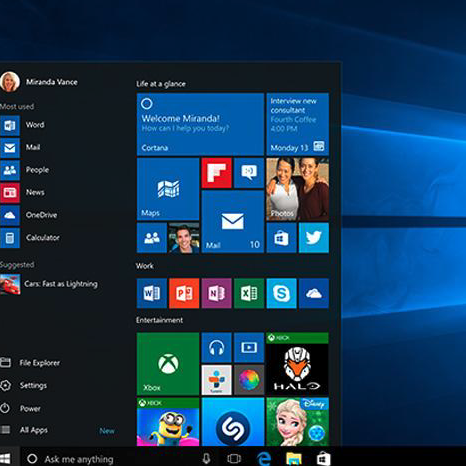Click the Ask me anything search box
This screenshot has width=466, height=466.
[110, 459]
